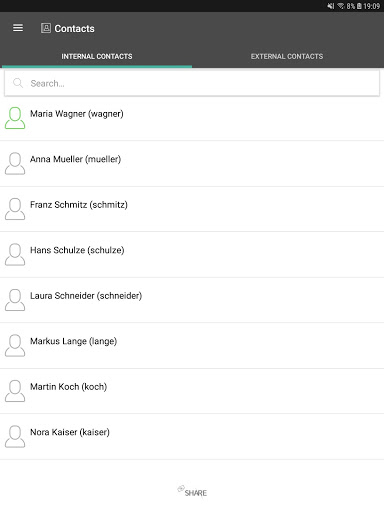Tap Anna Mueller's avatar icon
The image size is (384, 512).
(15, 163)
